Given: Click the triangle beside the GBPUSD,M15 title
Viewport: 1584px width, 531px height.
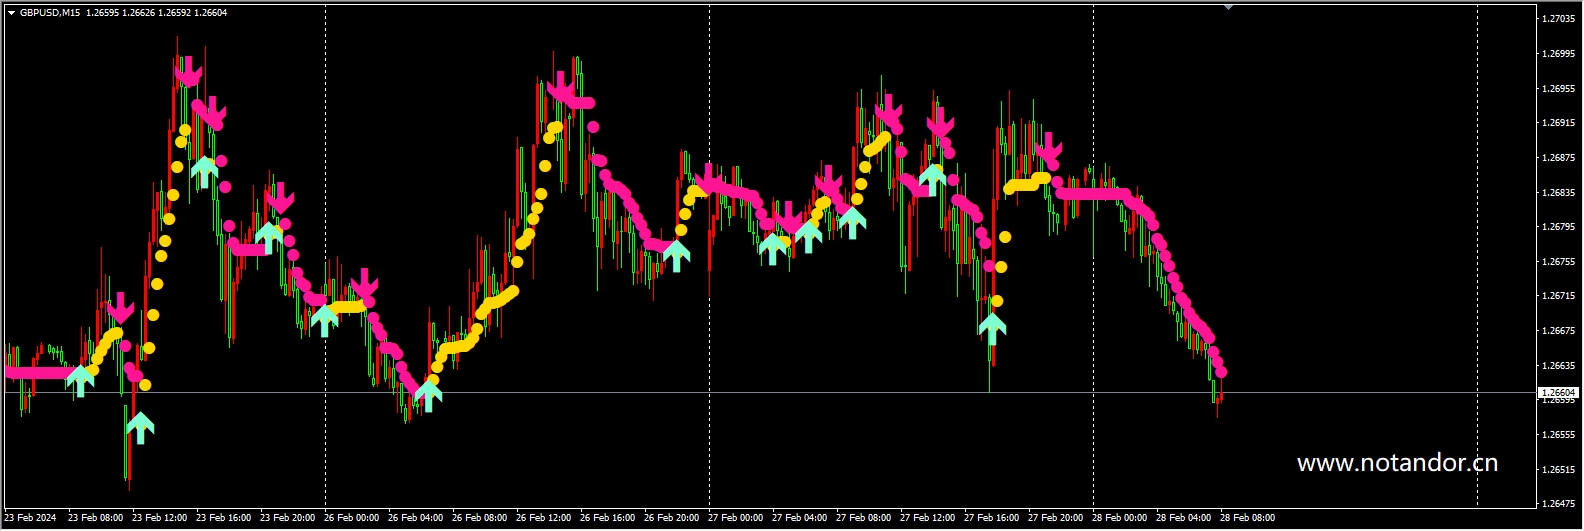Looking at the screenshot, I should click(x=11, y=13).
